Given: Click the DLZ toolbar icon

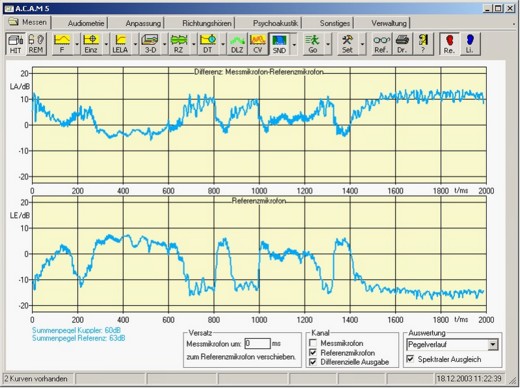Looking at the screenshot, I should pos(237,44).
